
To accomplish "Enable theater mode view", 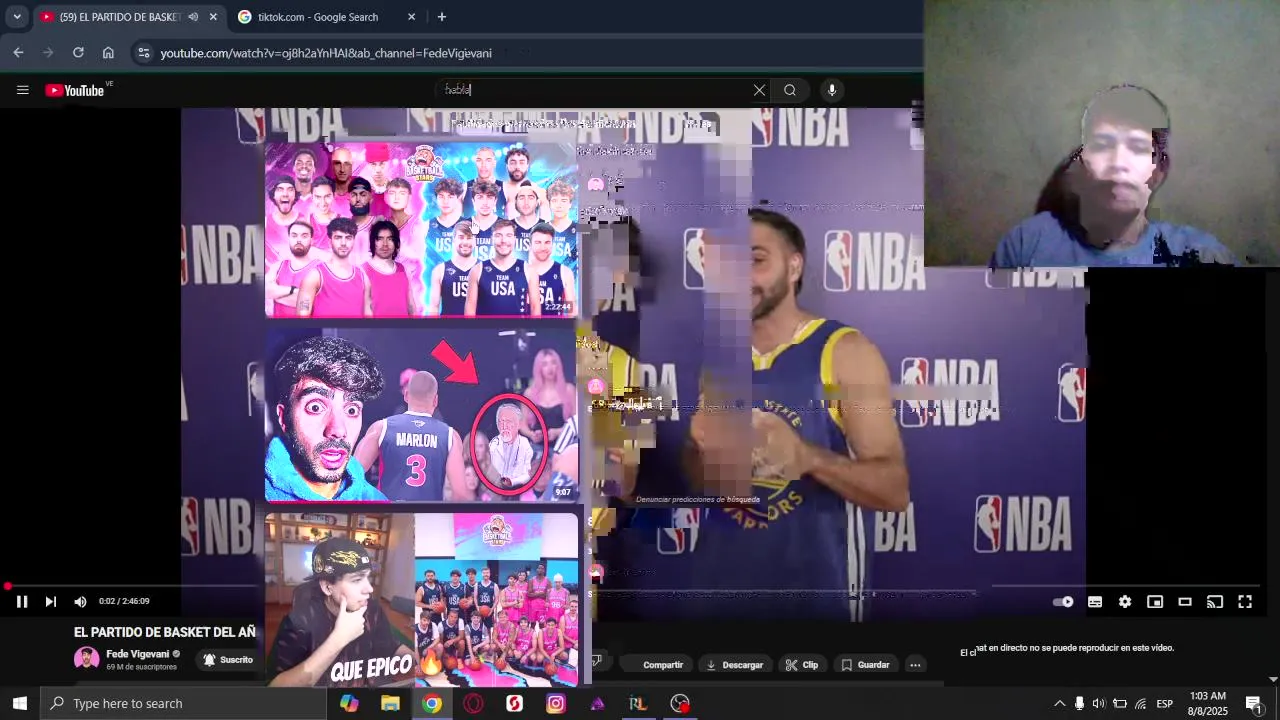I will pyautogui.click(x=1185, y=602).
